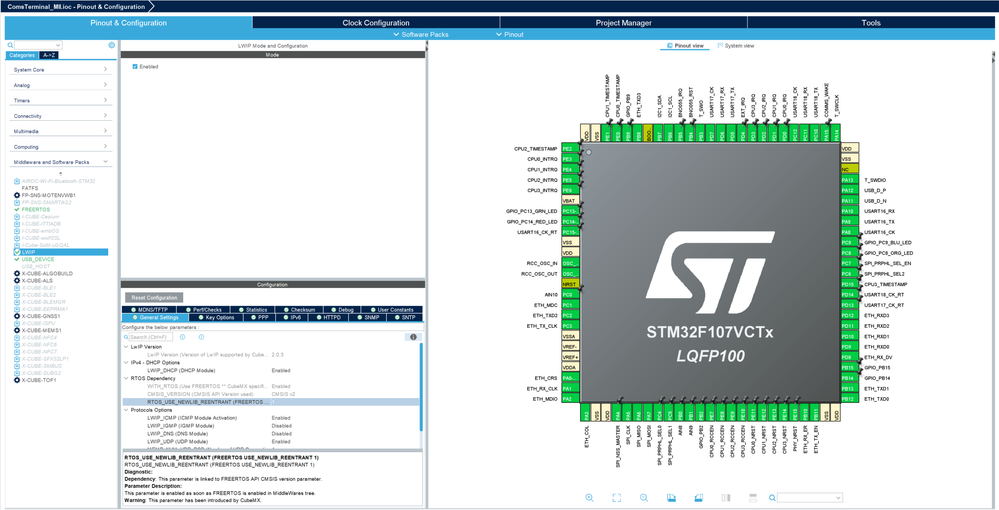Open the category settings gear icon
The width and height of the screenshot is (999, 510).
click(111, 45)
